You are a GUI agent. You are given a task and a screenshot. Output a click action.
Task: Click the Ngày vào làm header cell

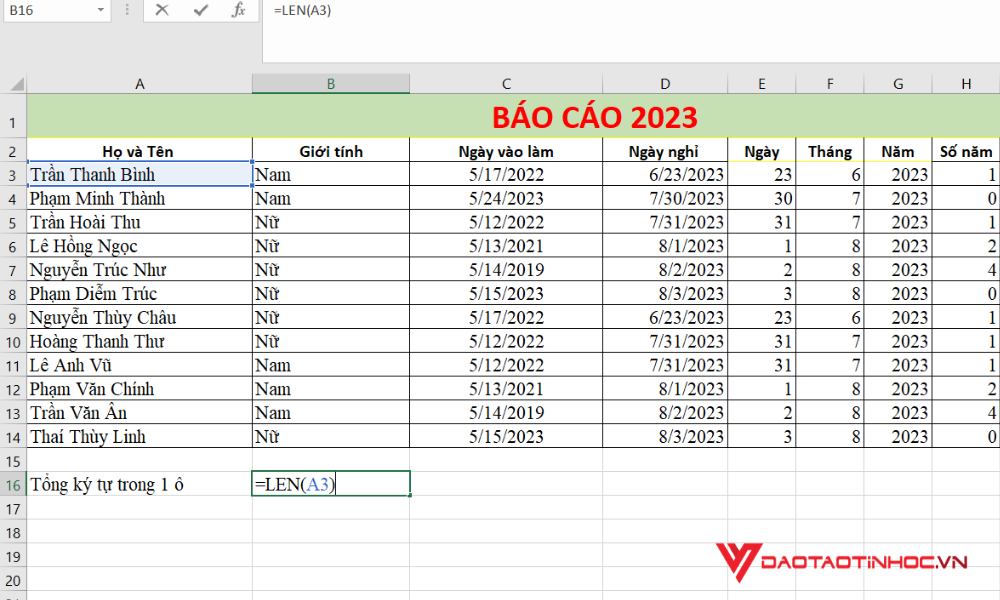click(x=506, y=151)
